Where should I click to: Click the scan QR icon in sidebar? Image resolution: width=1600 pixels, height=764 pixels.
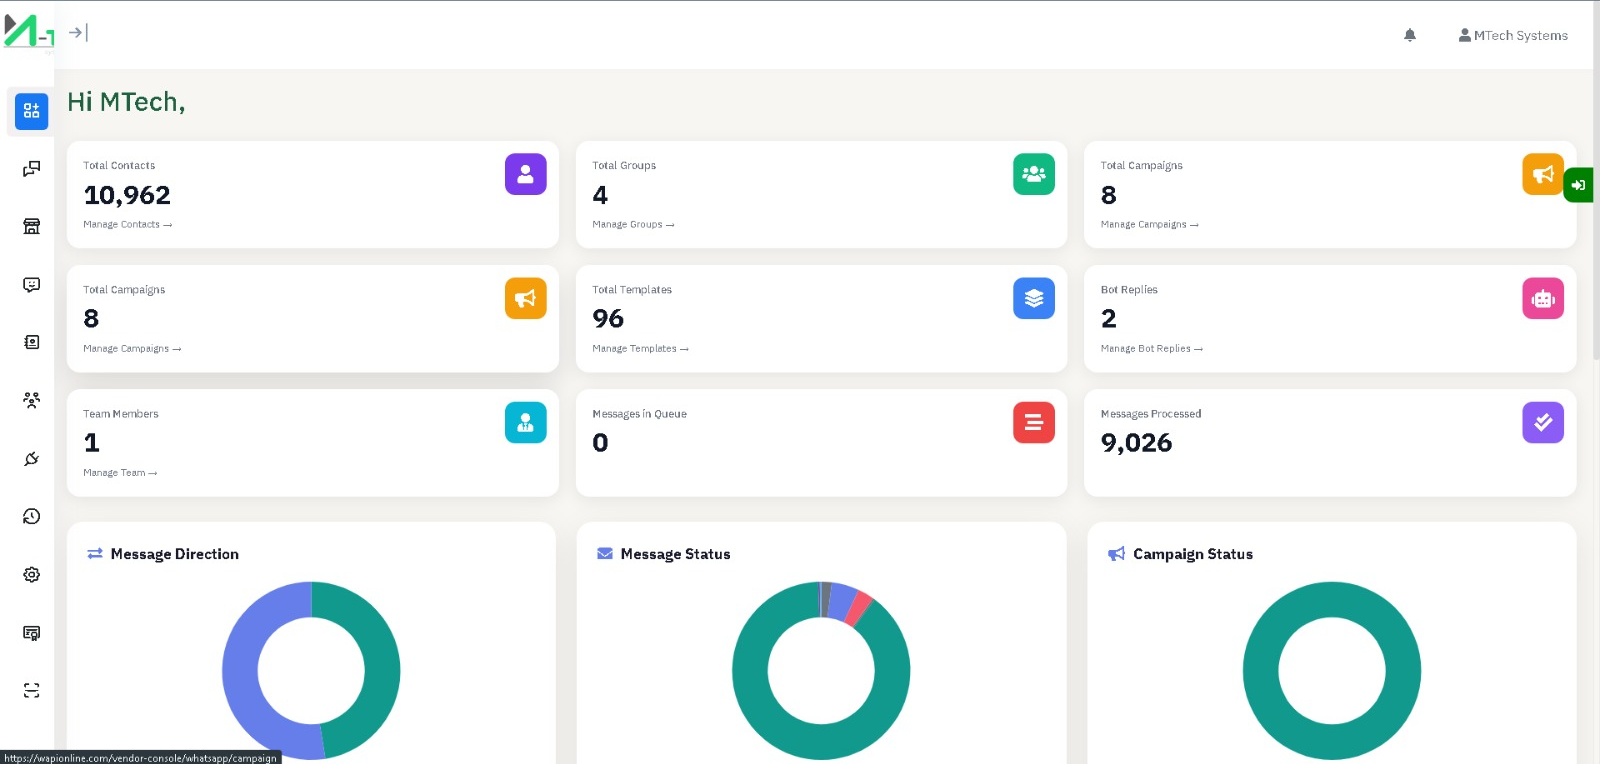click(x=31, y=690)
